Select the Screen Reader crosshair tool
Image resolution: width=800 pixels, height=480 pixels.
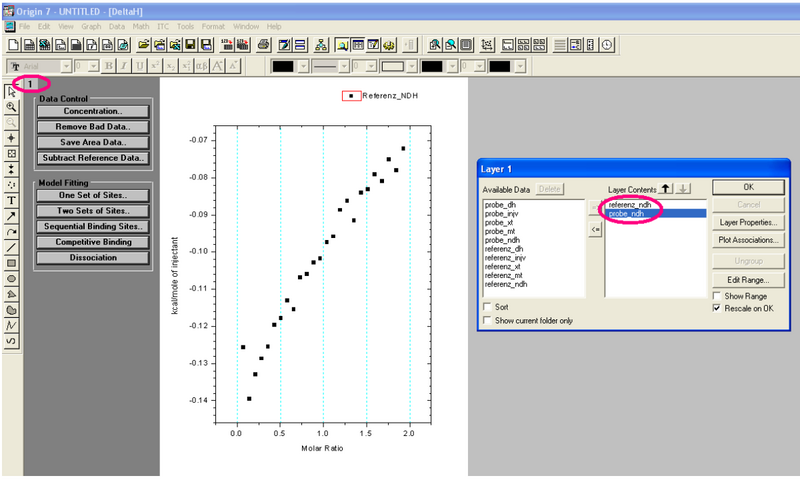11,138
